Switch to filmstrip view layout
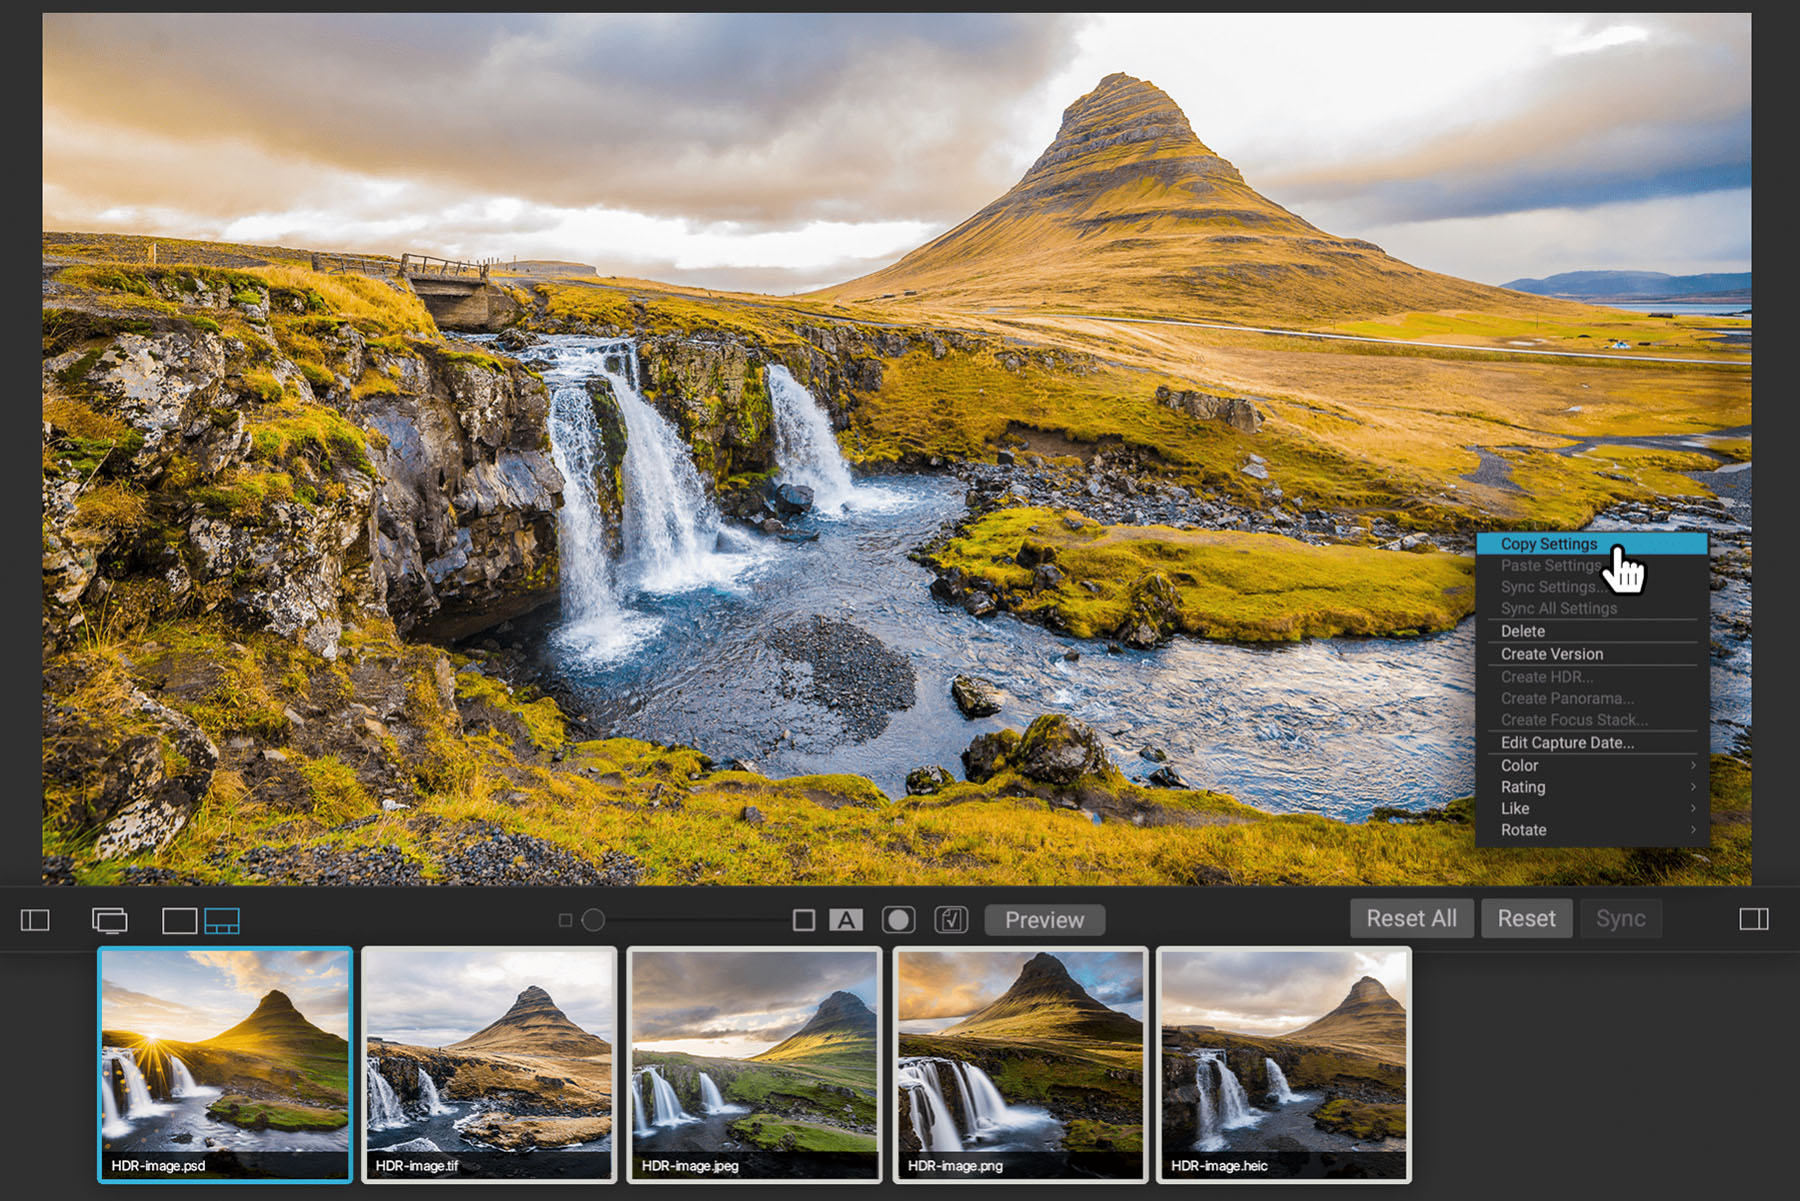This screenshot has width=1800, height=1201. pyautogui.click(x=222, y=920)
